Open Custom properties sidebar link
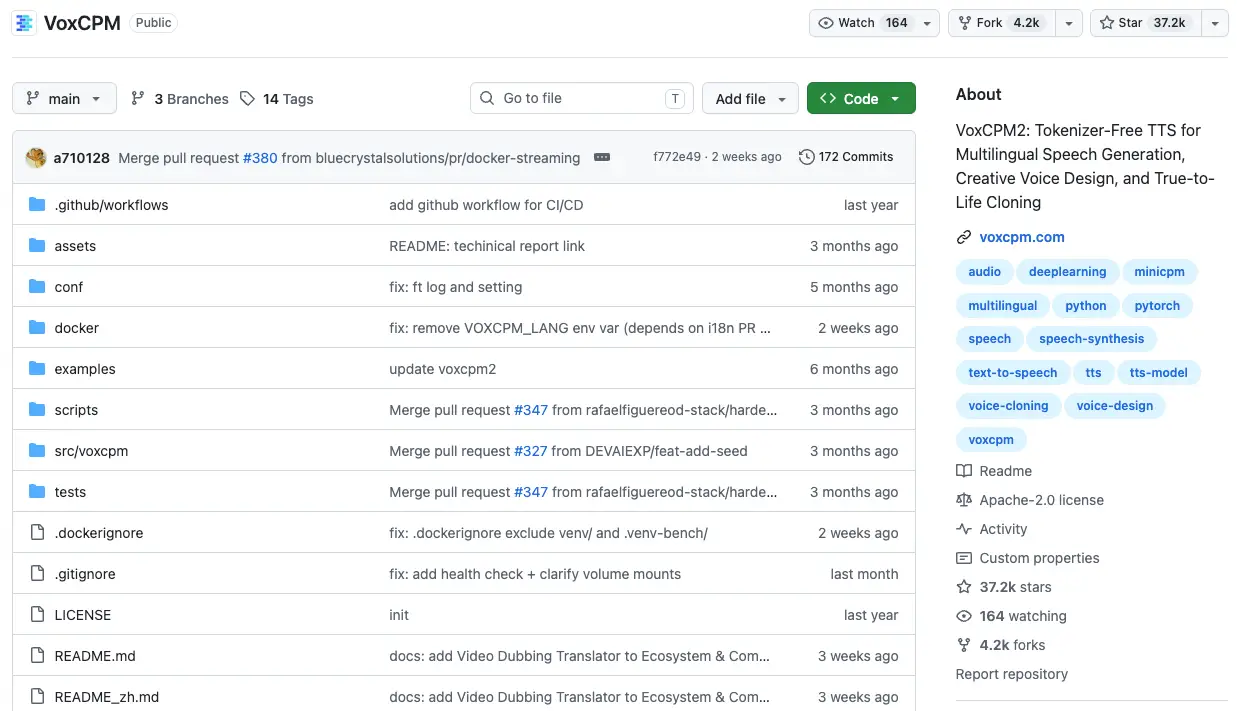This screenshot has height=711, width=1237. pyautogui.click(x=1028, y=558)
